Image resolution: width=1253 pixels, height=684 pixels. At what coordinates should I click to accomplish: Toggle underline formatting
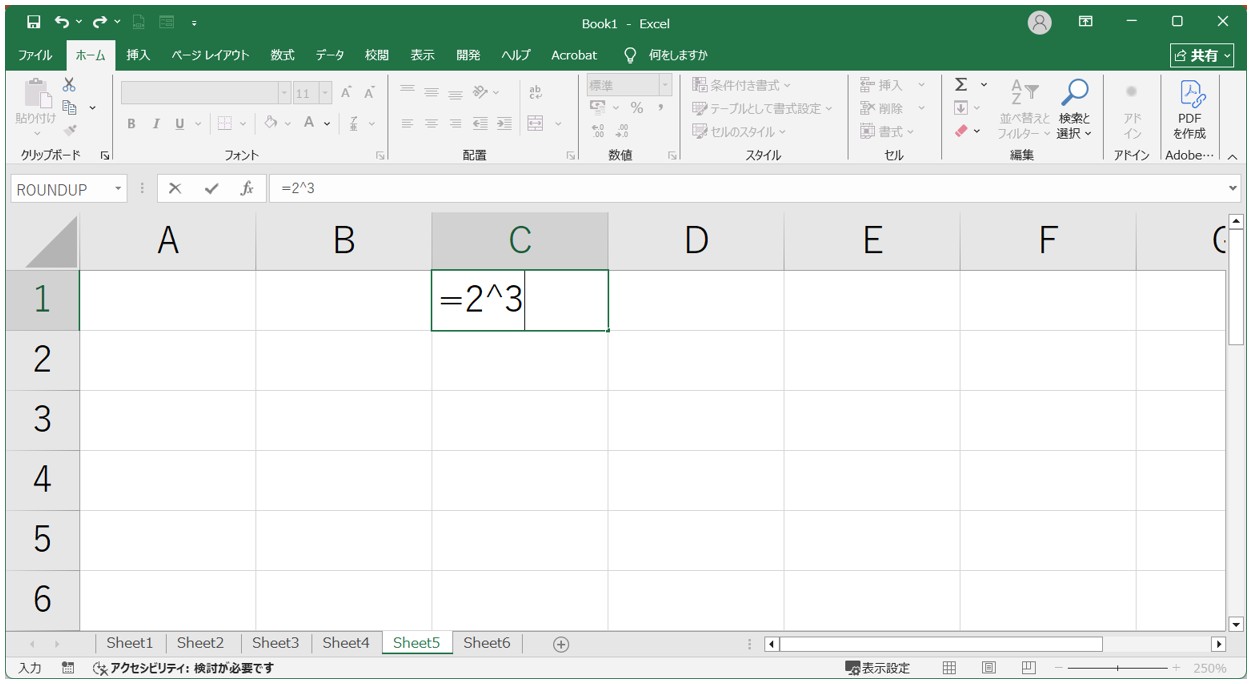(180, 123)
